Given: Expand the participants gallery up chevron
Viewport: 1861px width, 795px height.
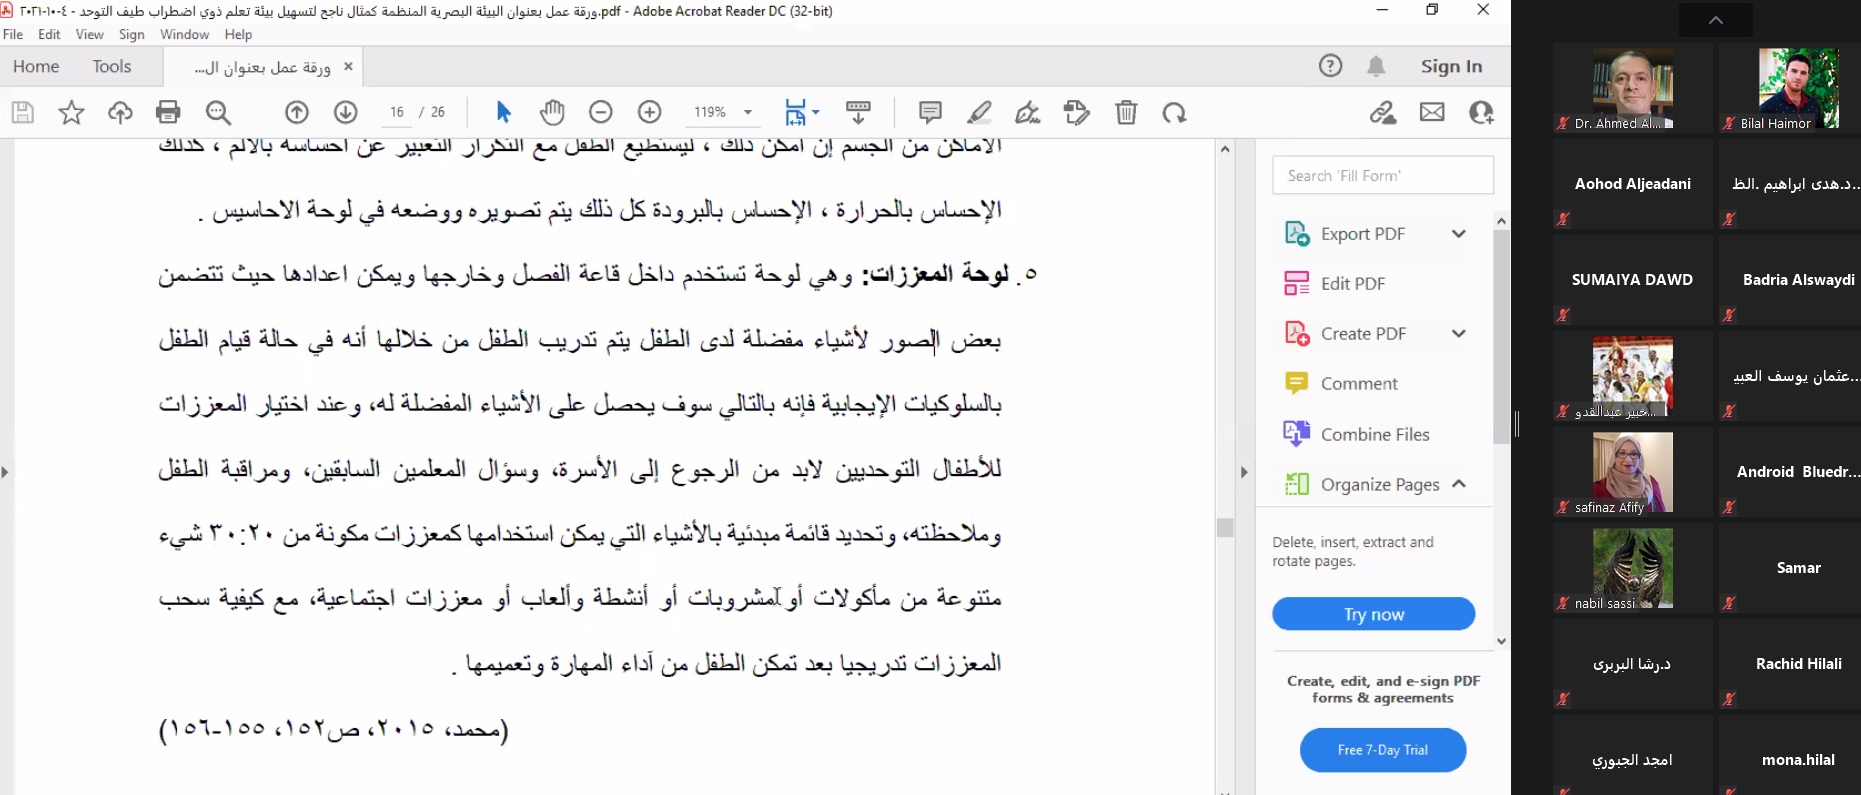Looking at the screenshot, I should [1716, 20].
